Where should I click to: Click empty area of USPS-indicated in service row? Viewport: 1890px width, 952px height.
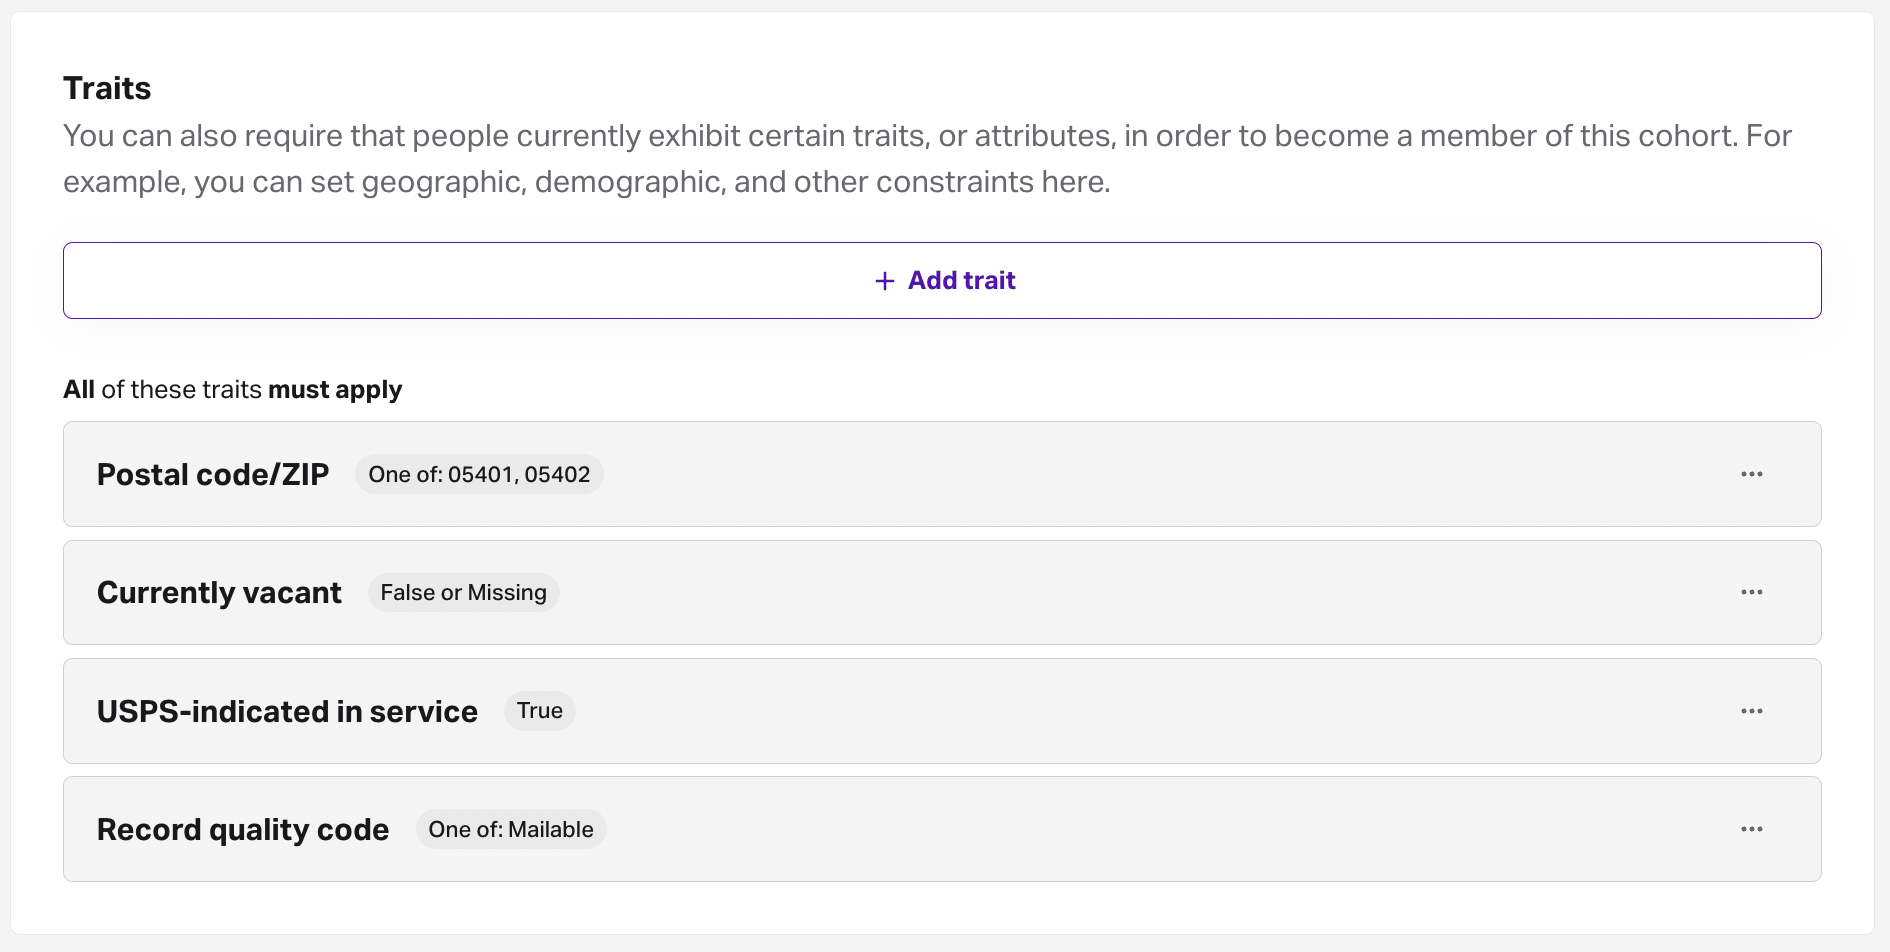1150,711
